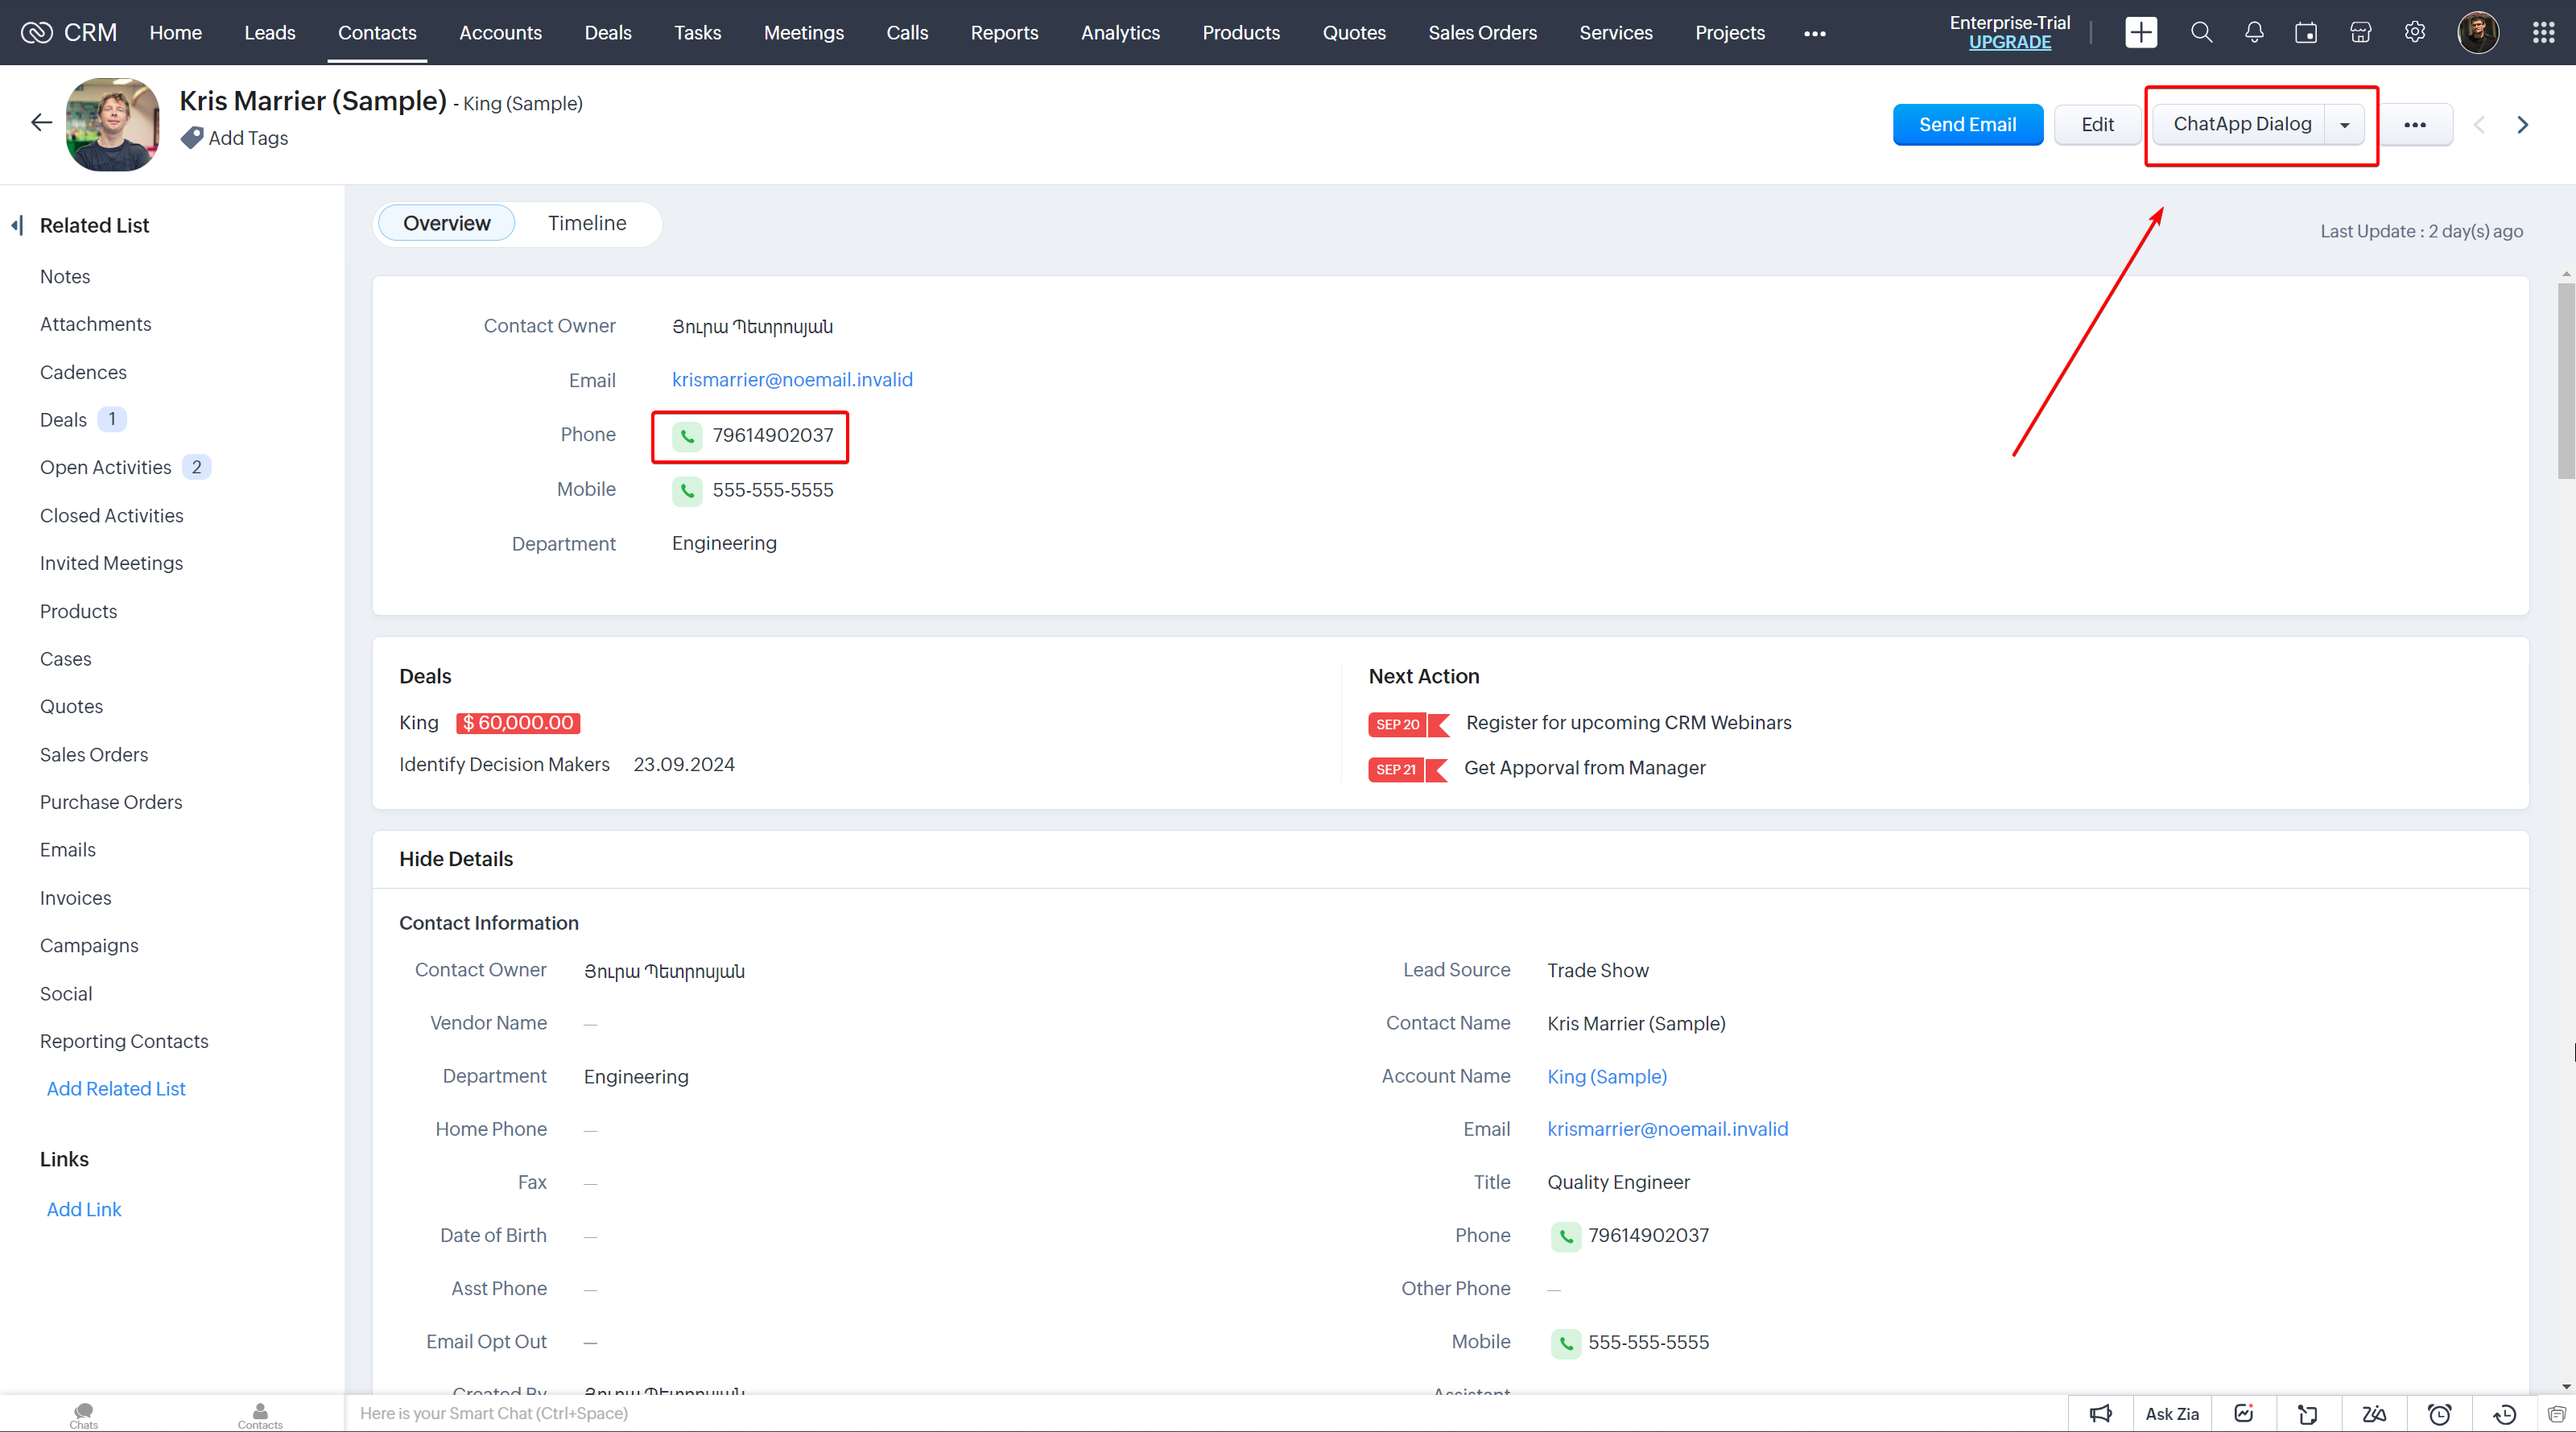The height and width of the screenshot is (1432, 2576).
Task: Click the Add Tags icon
Action: [192, 138]
